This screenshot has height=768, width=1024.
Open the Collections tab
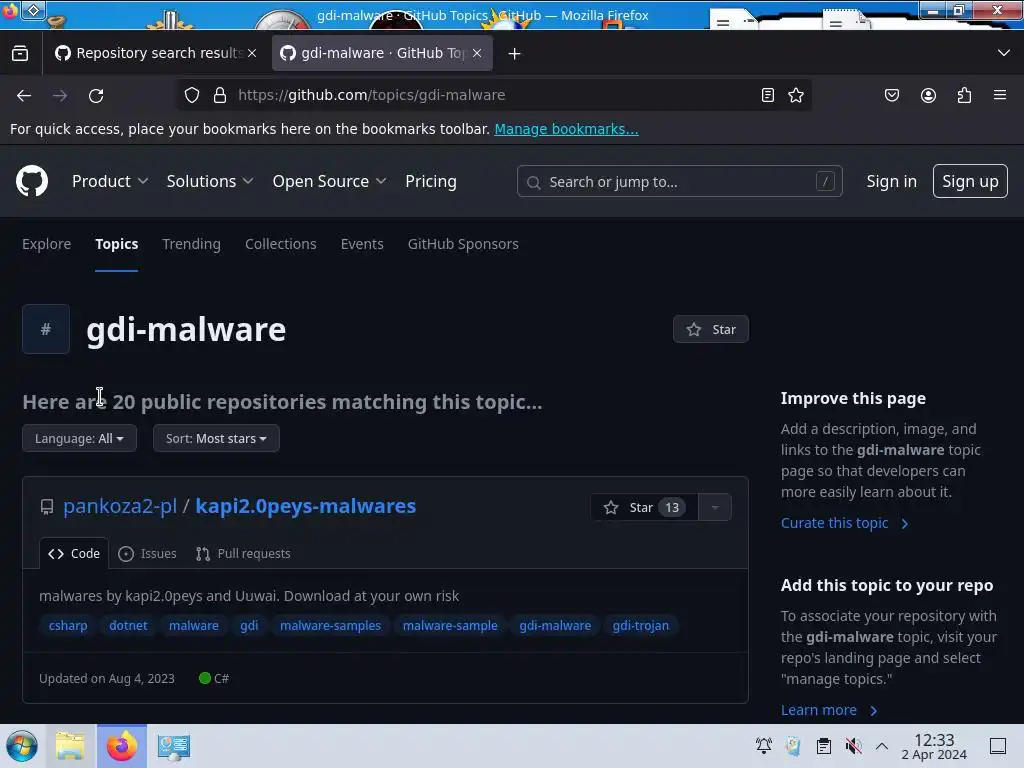(x=281, y=244)
